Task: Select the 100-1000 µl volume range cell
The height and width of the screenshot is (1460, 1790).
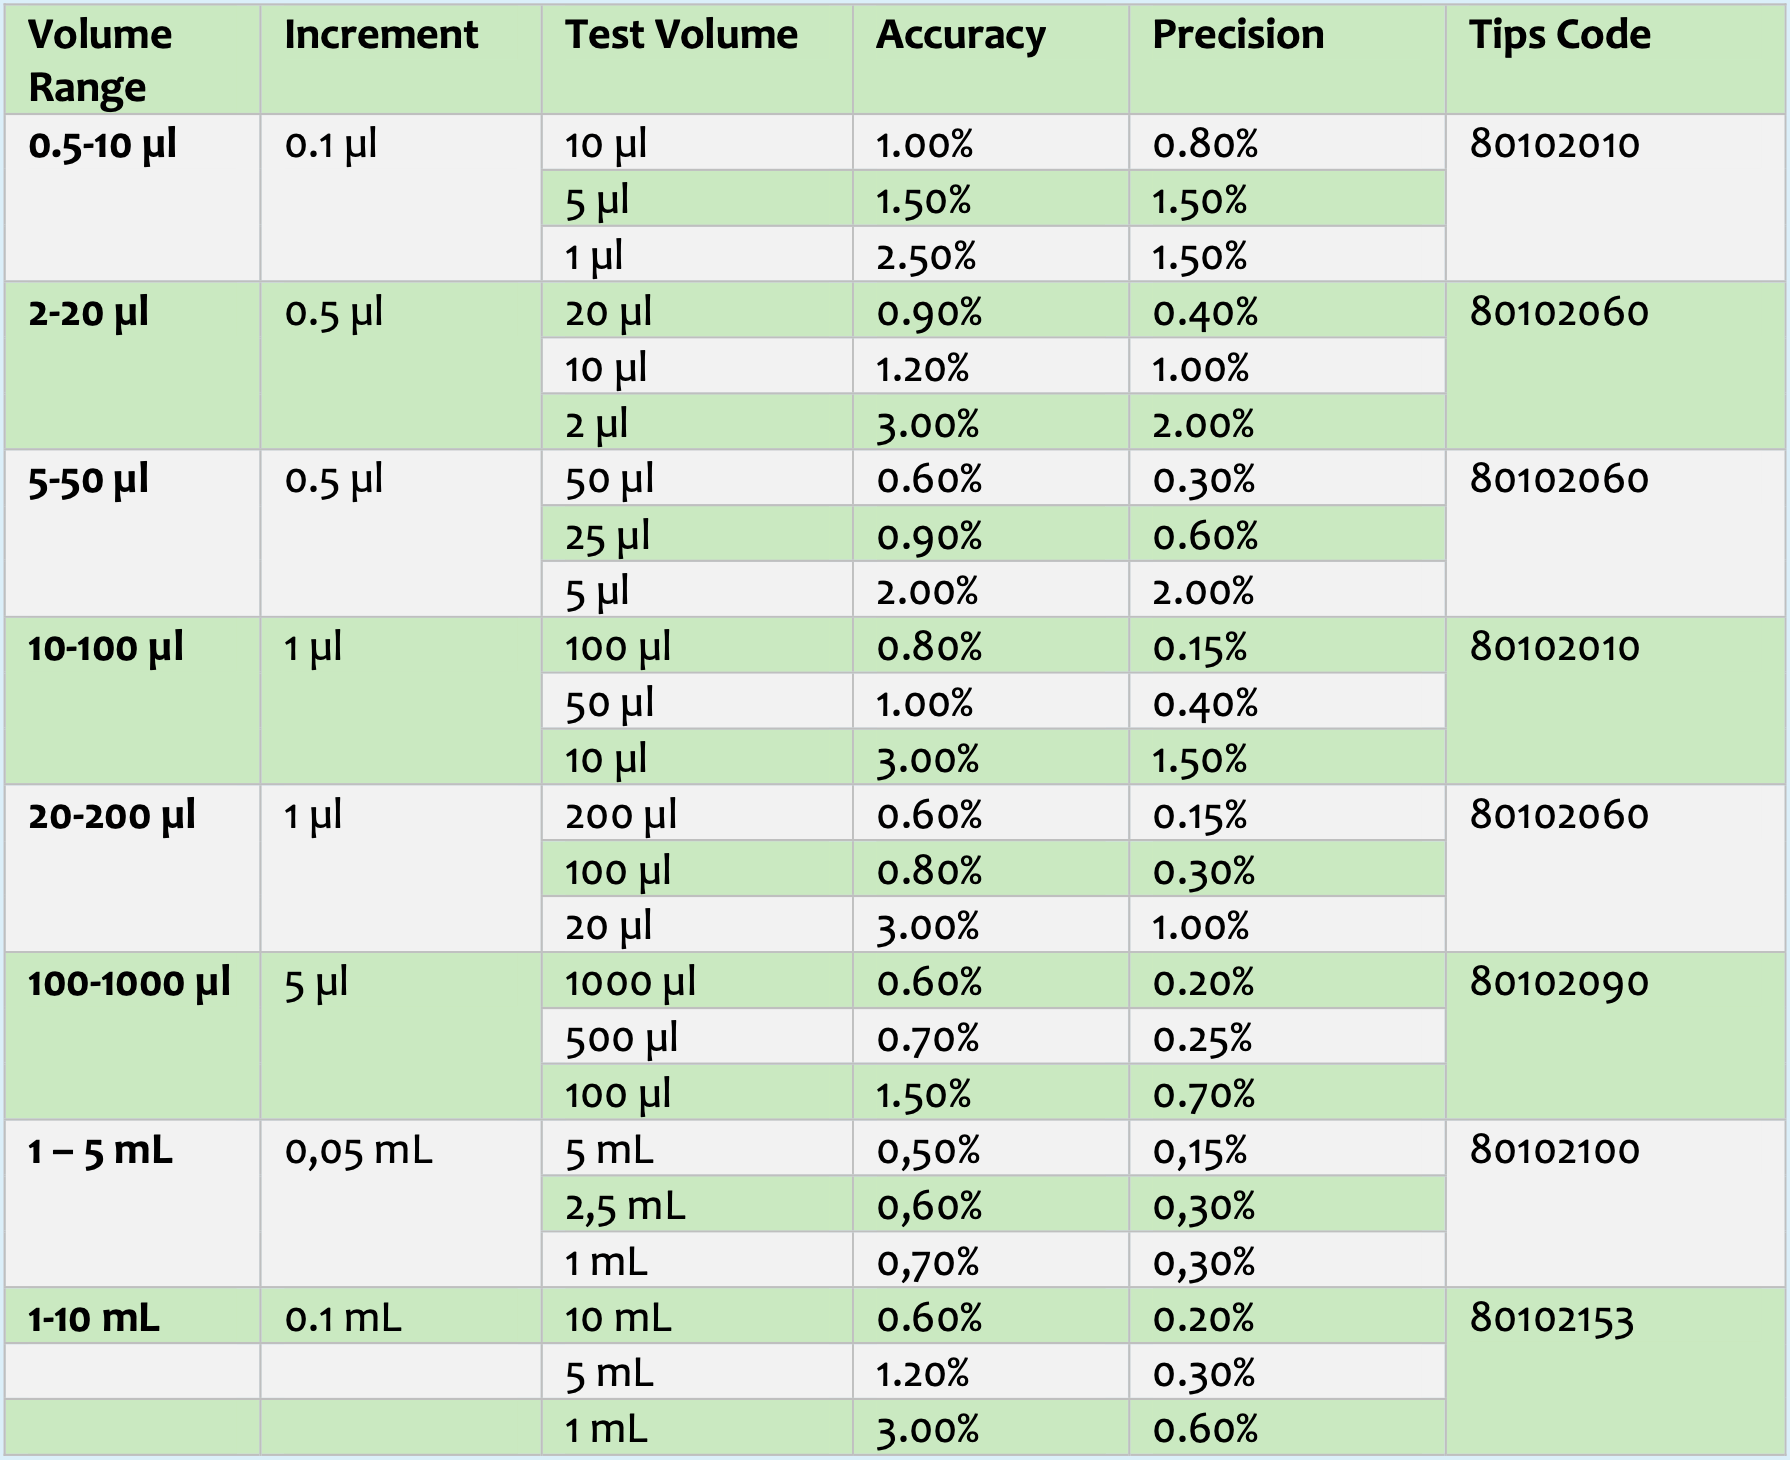Action: [x=132, y=1035]
